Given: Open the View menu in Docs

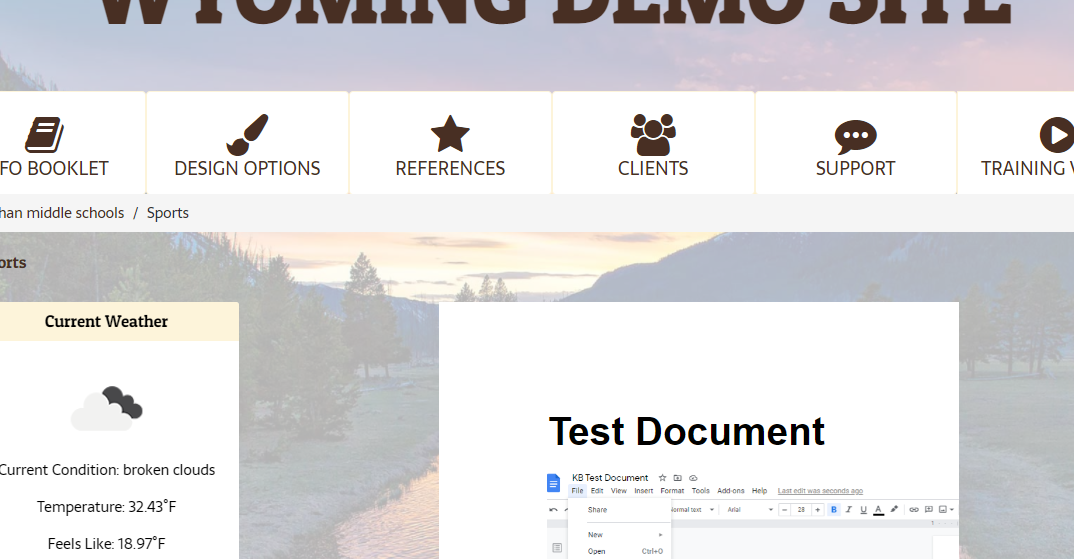Looking at the screenshot, I should (x=619, y=490).
